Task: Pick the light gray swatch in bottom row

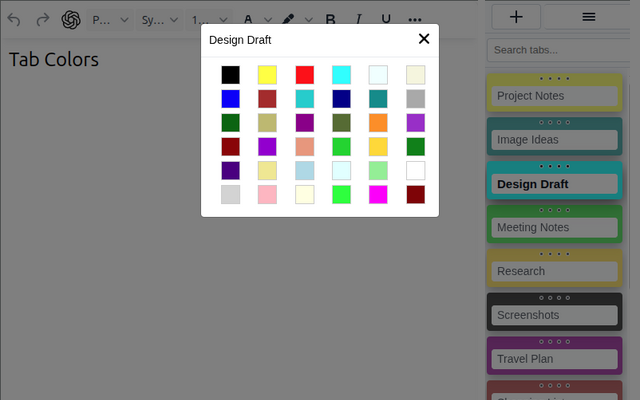Action: [x=231, y=195]
